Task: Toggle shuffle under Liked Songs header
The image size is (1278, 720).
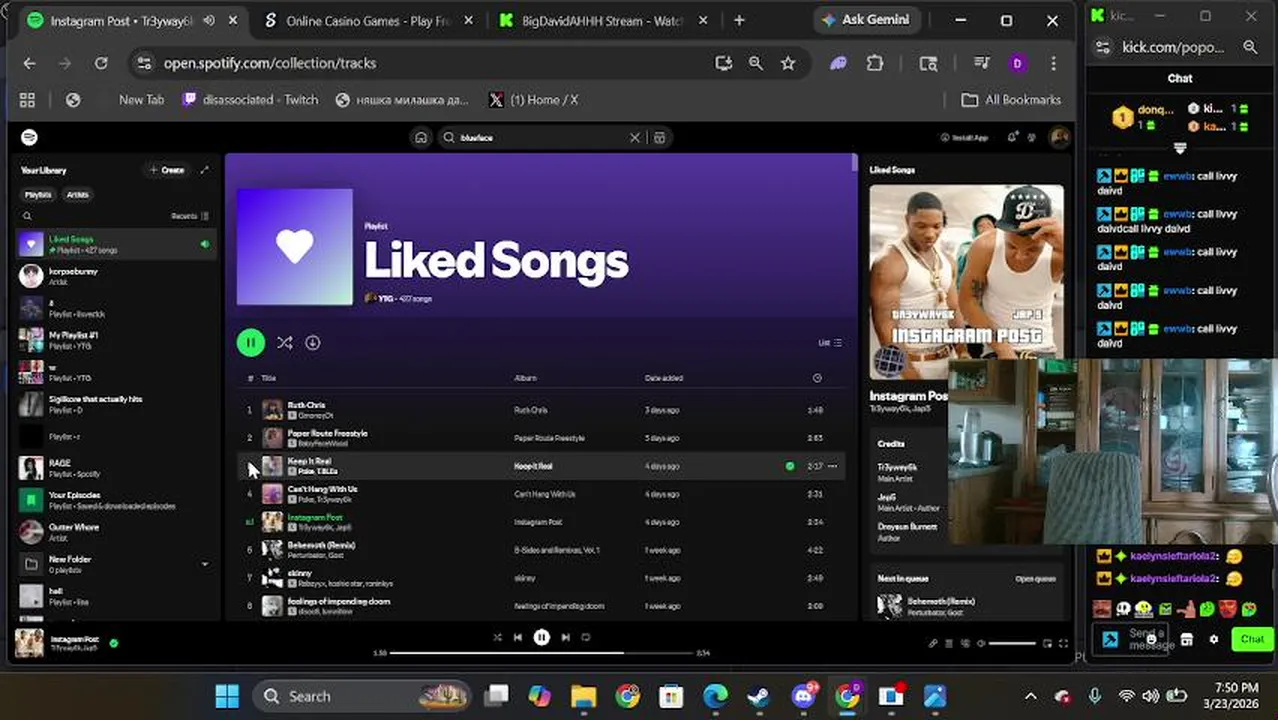Action: 285,343
